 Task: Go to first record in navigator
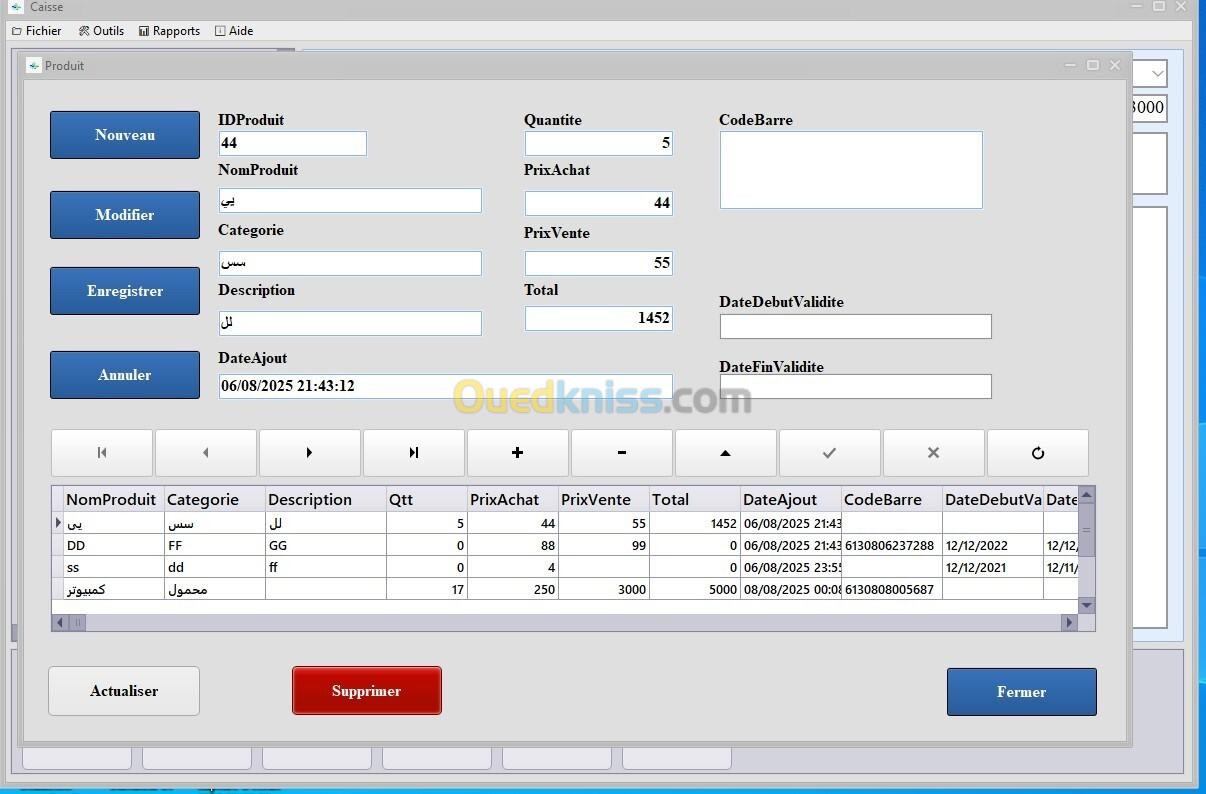[x=102, y=453]
